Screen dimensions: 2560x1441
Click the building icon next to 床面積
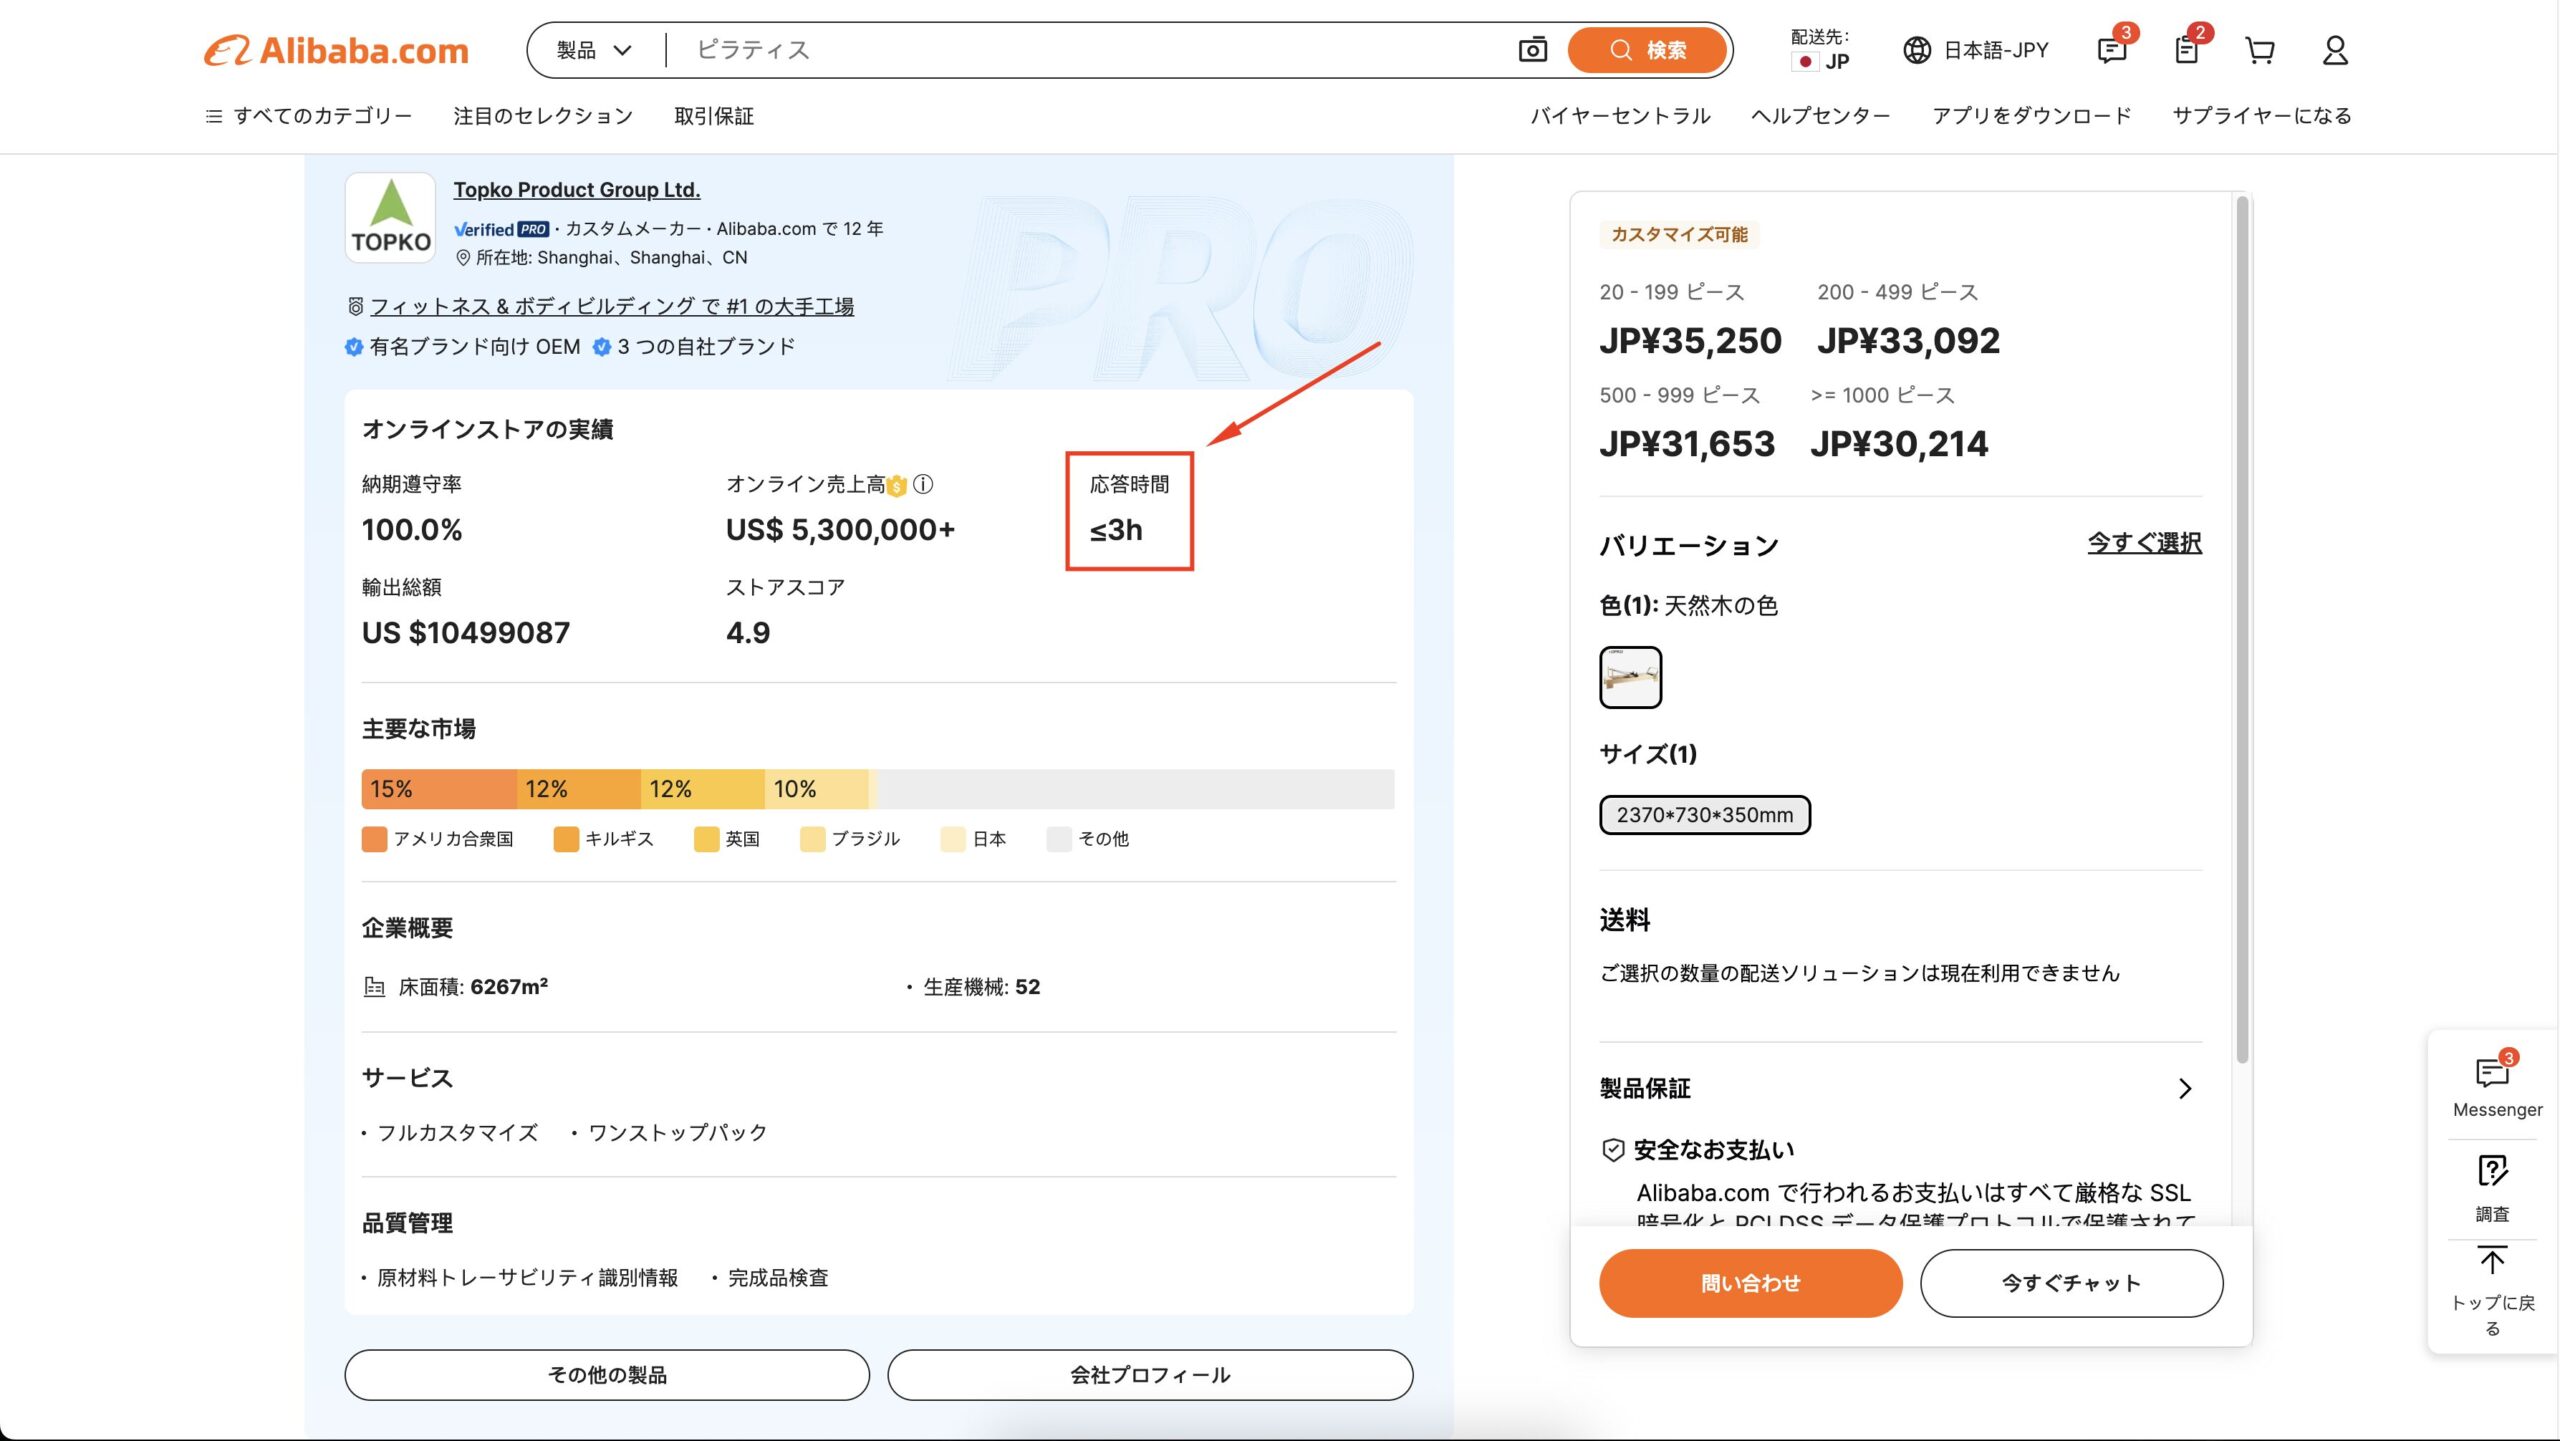[374, 987]
